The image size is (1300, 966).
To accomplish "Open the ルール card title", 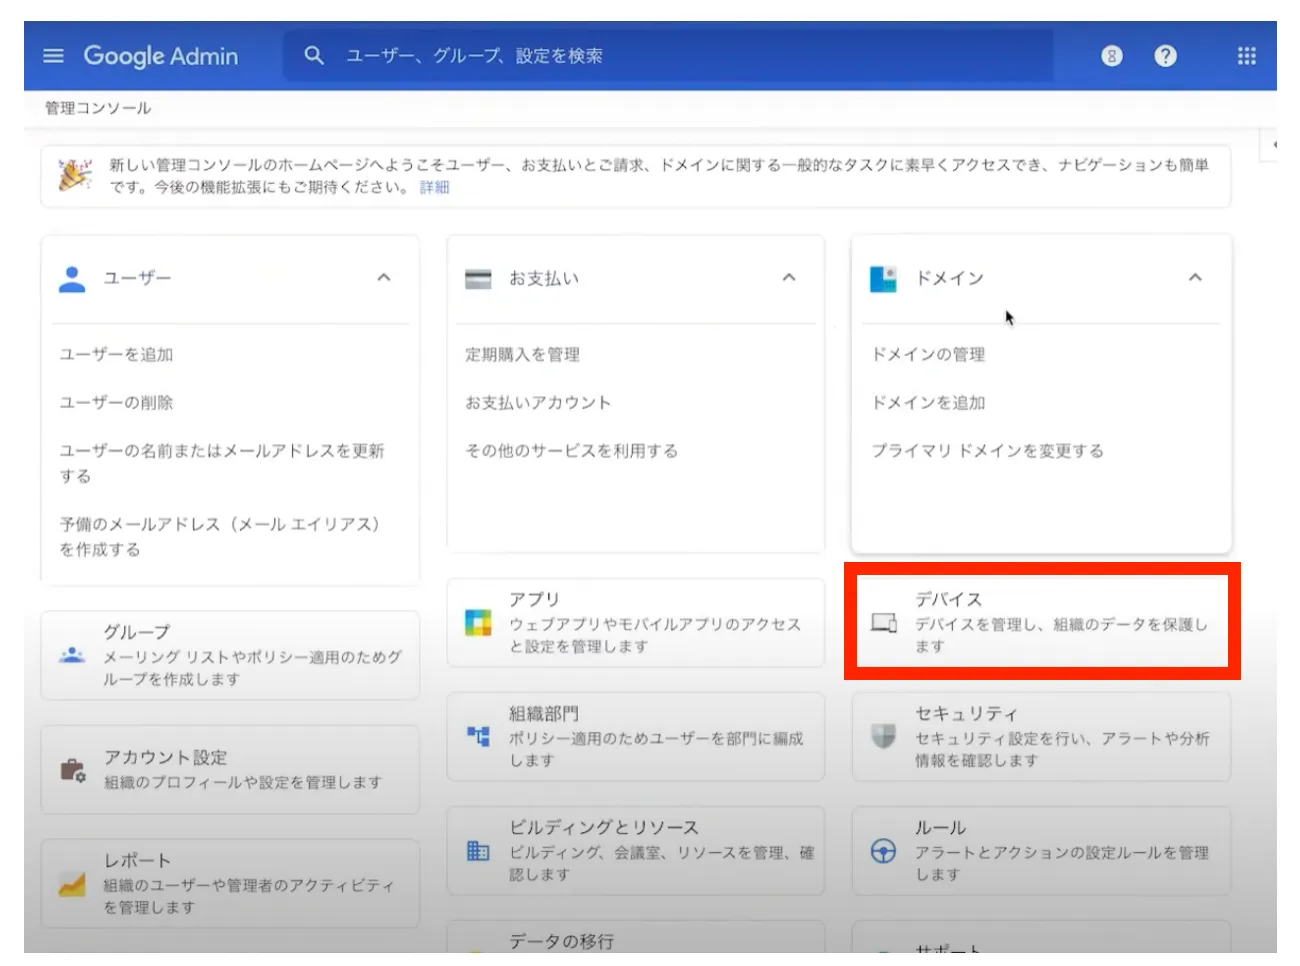I will pyautogui.click(x=940, y=827).
